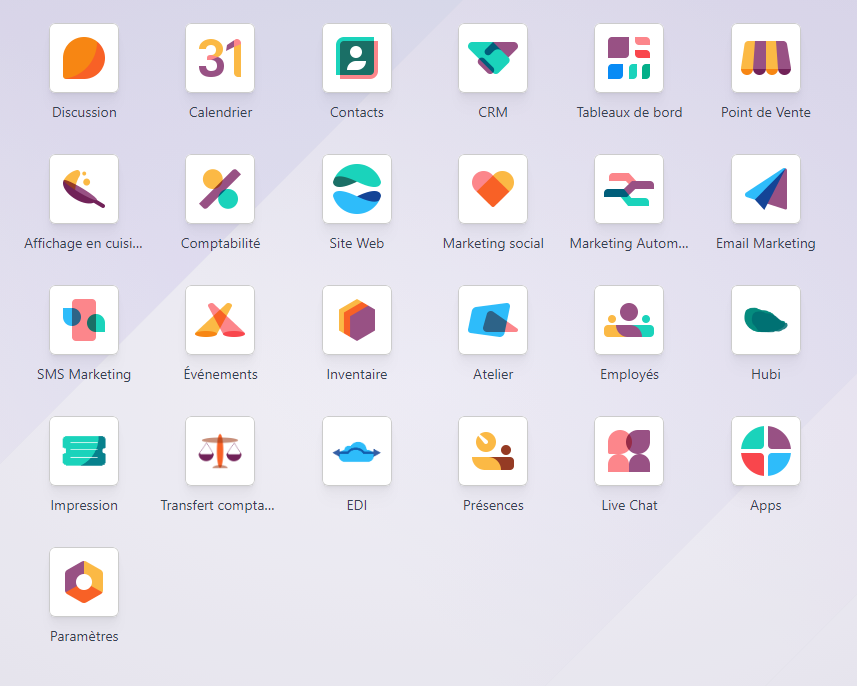
Task: Click the CRM handshake icon
Action: tap(493, 58)
